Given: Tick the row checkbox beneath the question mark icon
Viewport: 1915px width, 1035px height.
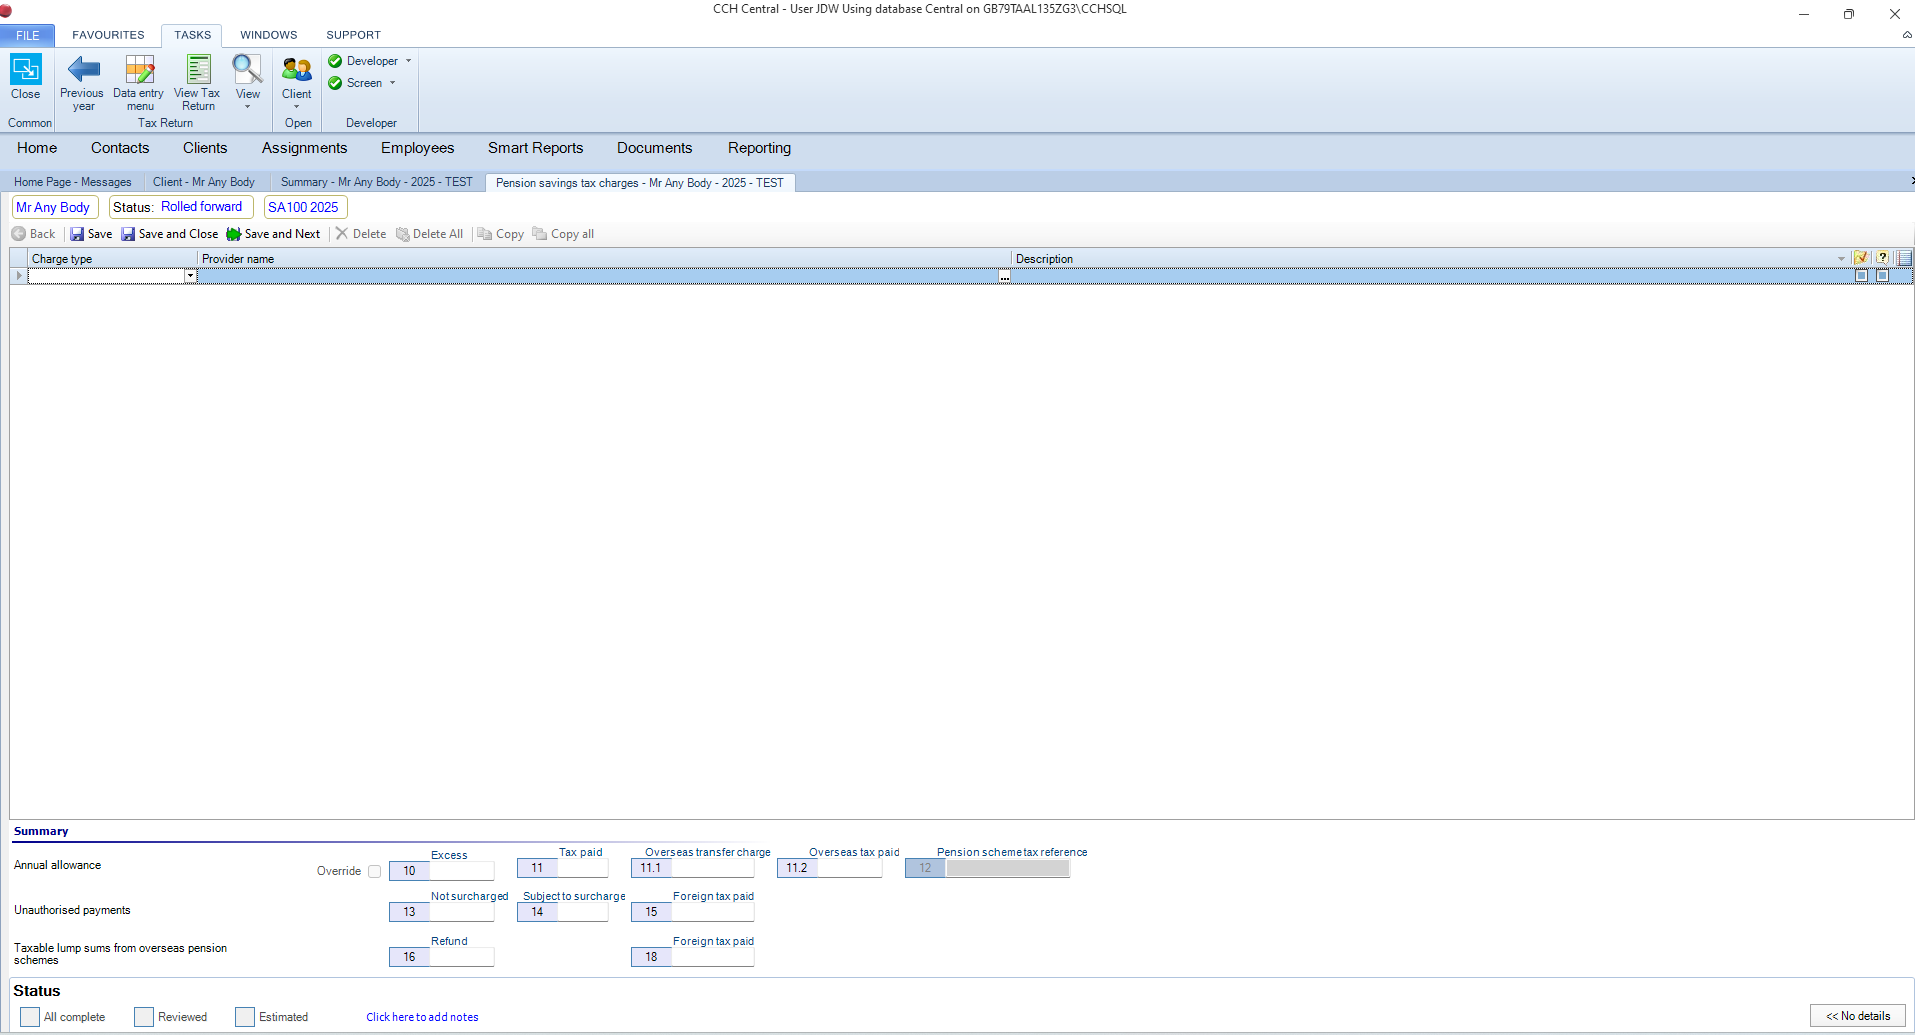Looking at the screenshot, I should (x=1883, y=276).
